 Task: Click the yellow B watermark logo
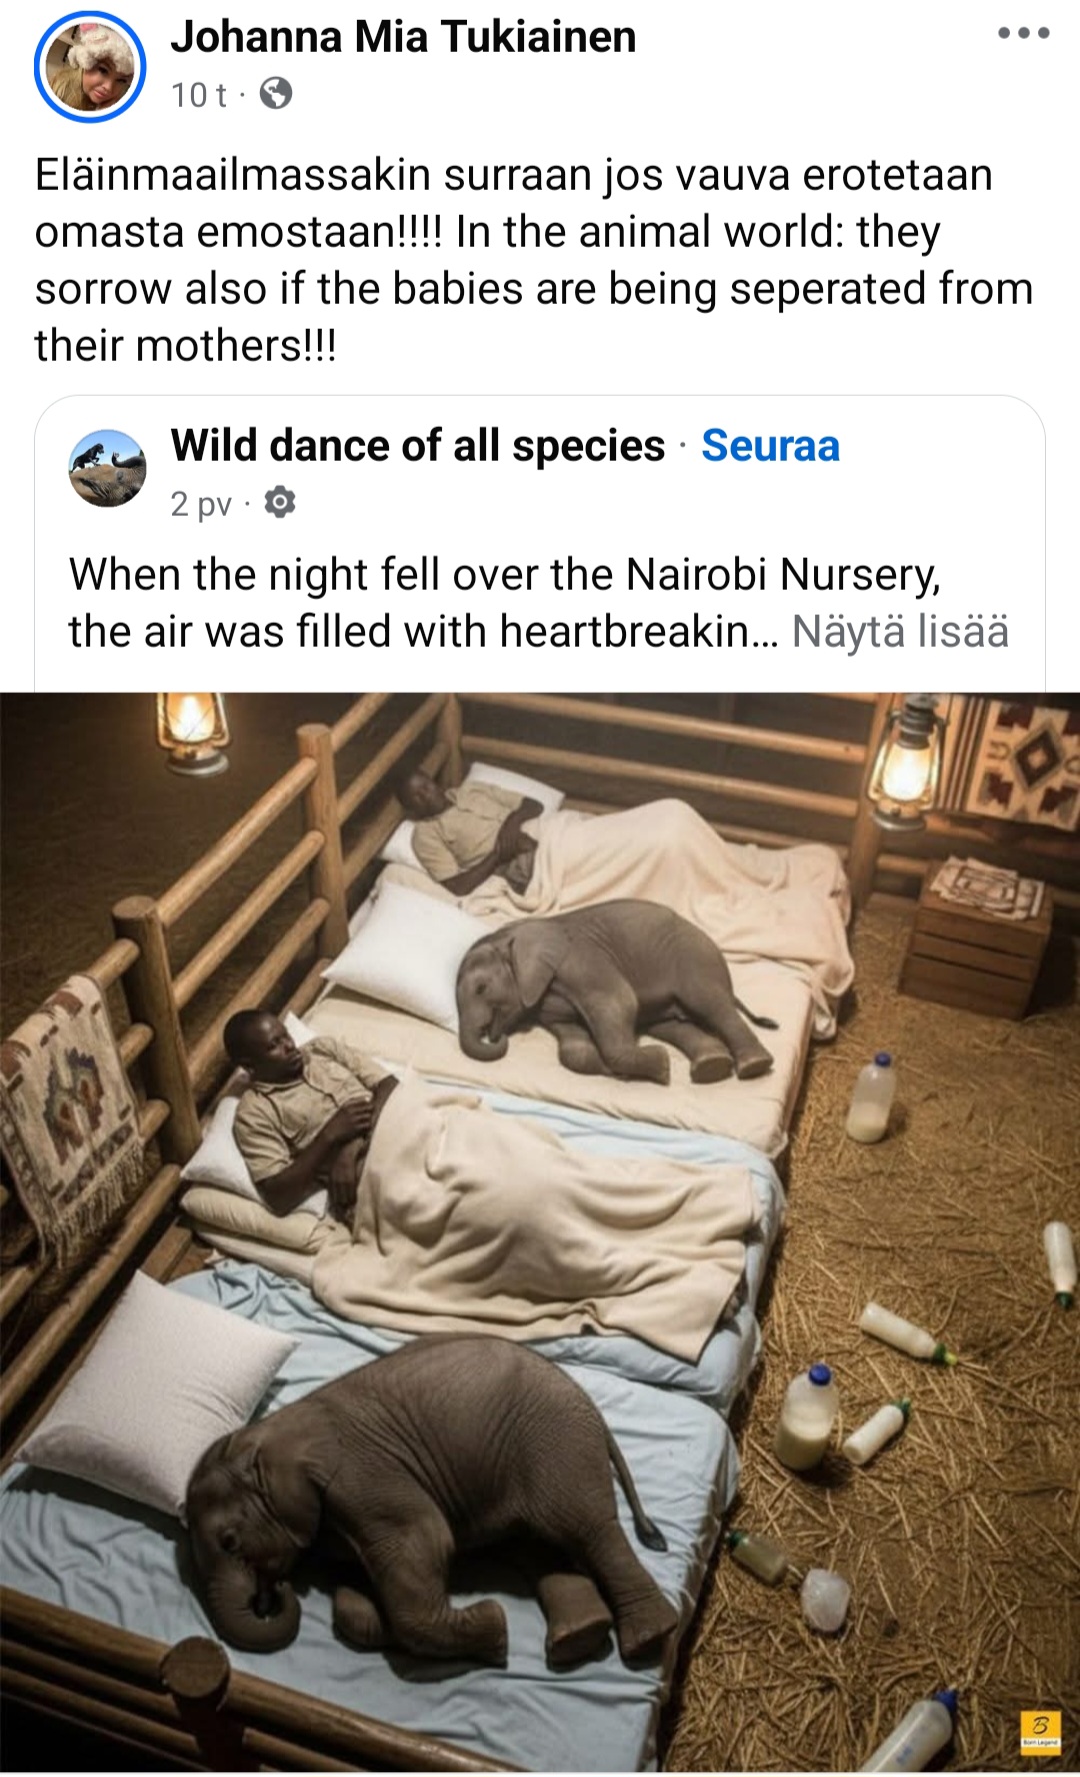pyautogui.click(x=1039, y=1729)
